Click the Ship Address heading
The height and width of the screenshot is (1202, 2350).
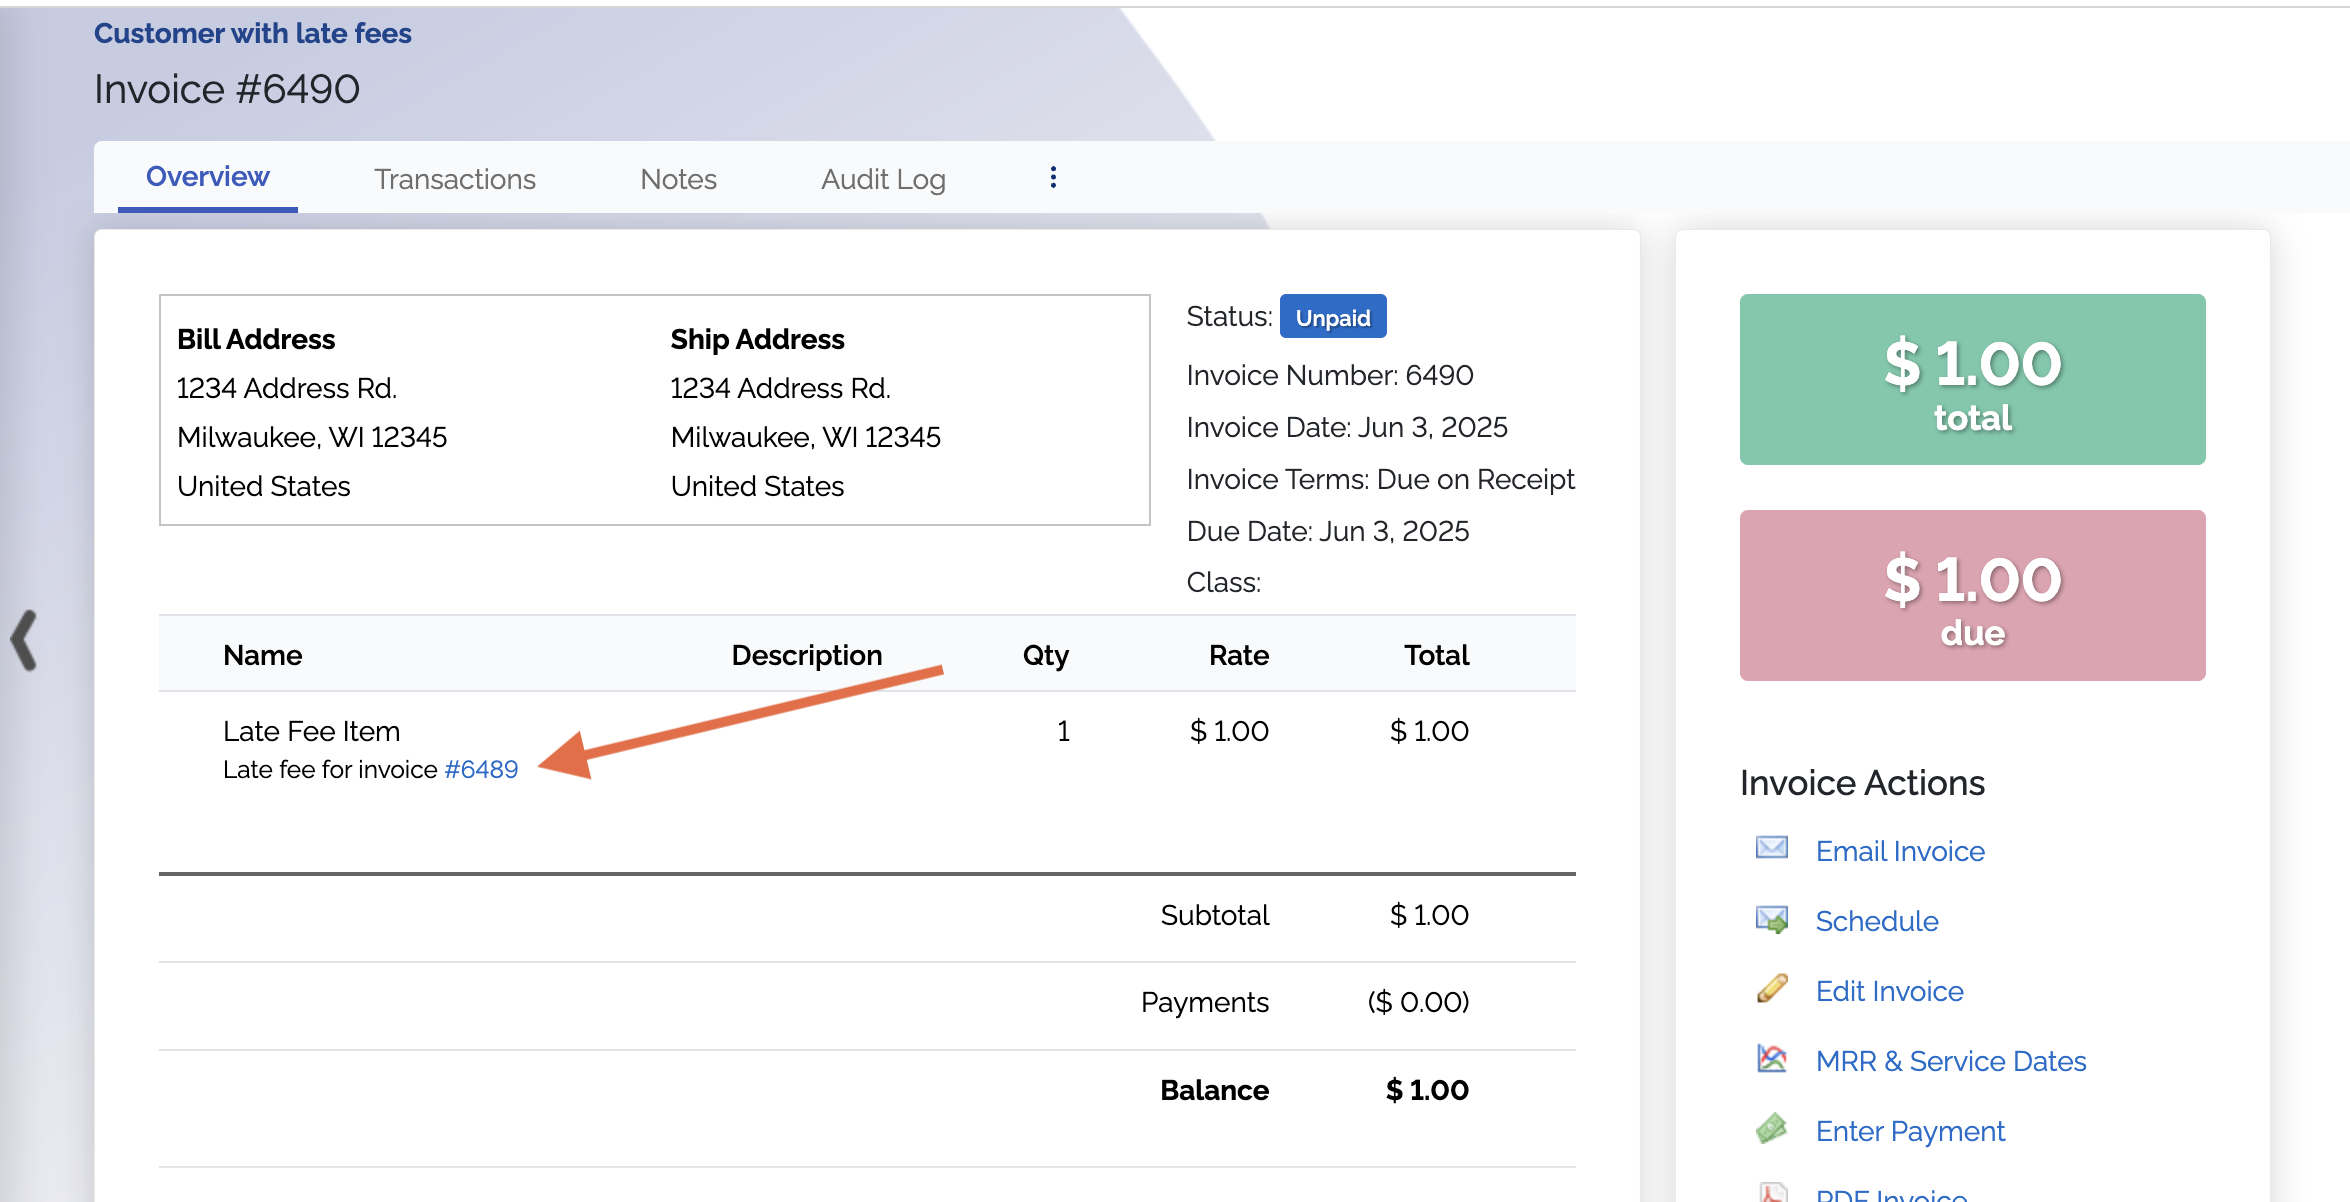click(x=757, y=339)
